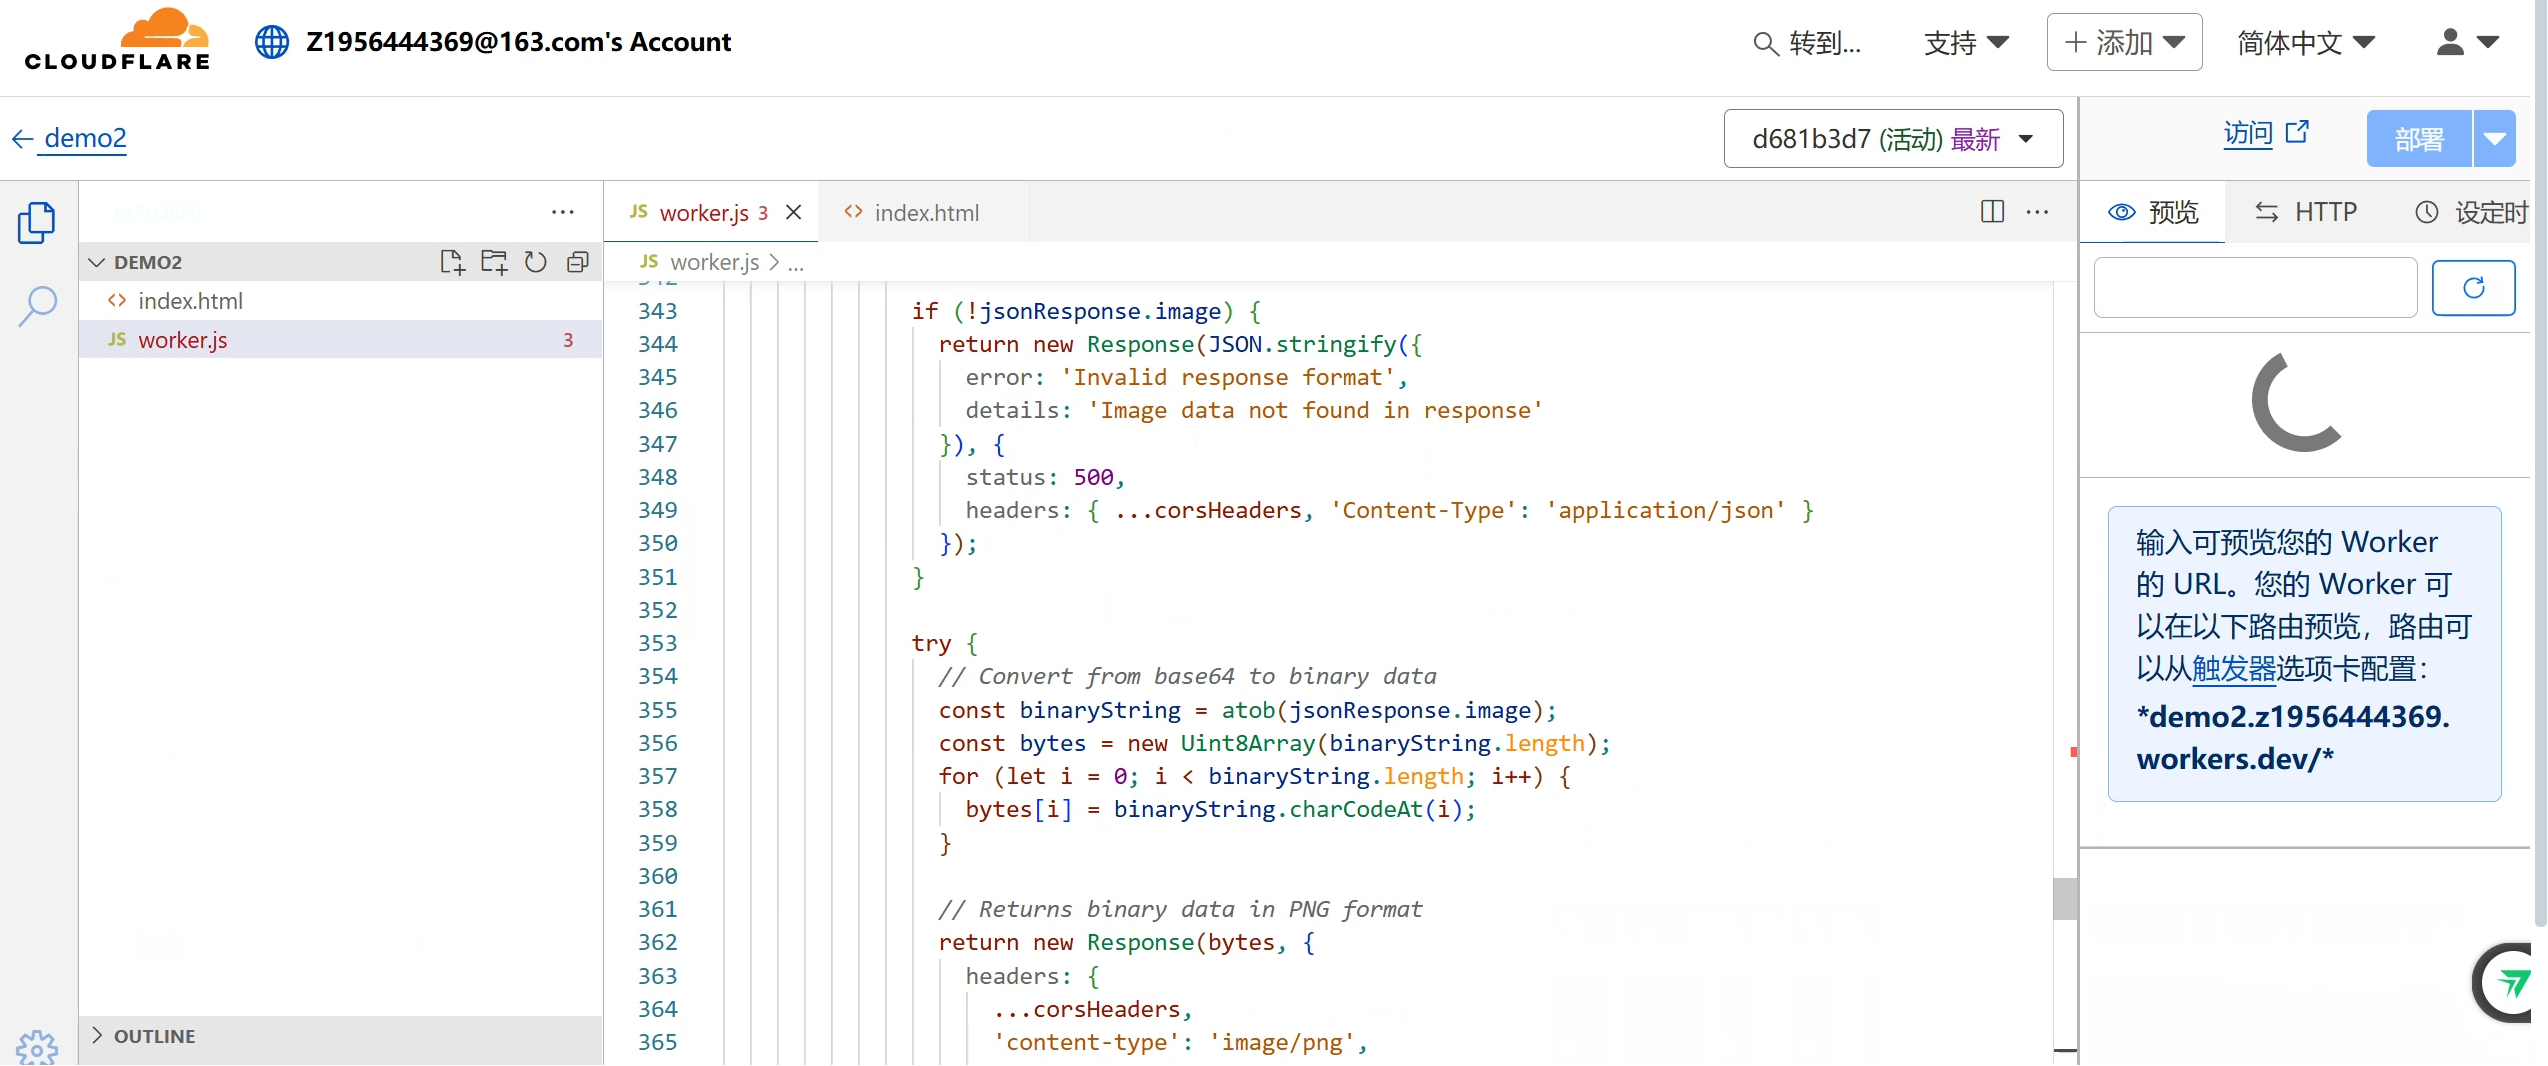The image size is (2548, 1066).
Task: Click line number 353 in gutter
Action: point(657,643)
